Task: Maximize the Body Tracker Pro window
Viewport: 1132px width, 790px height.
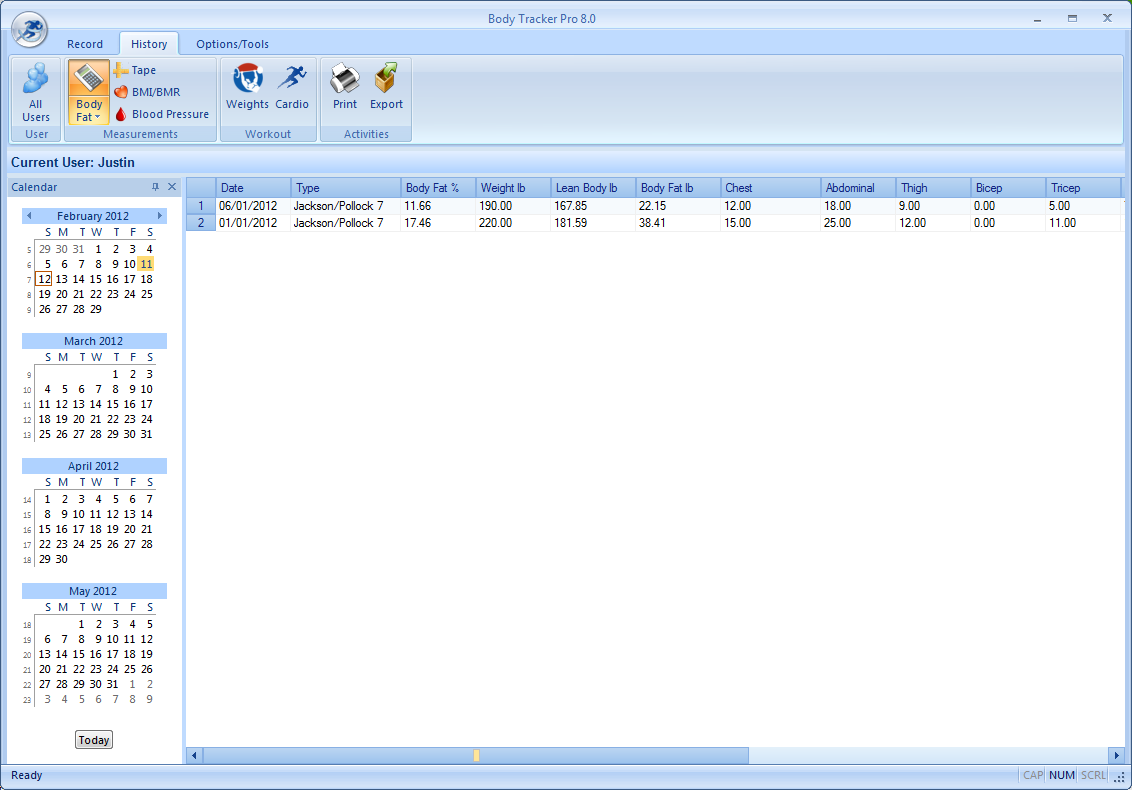Action: point(1072,19)
